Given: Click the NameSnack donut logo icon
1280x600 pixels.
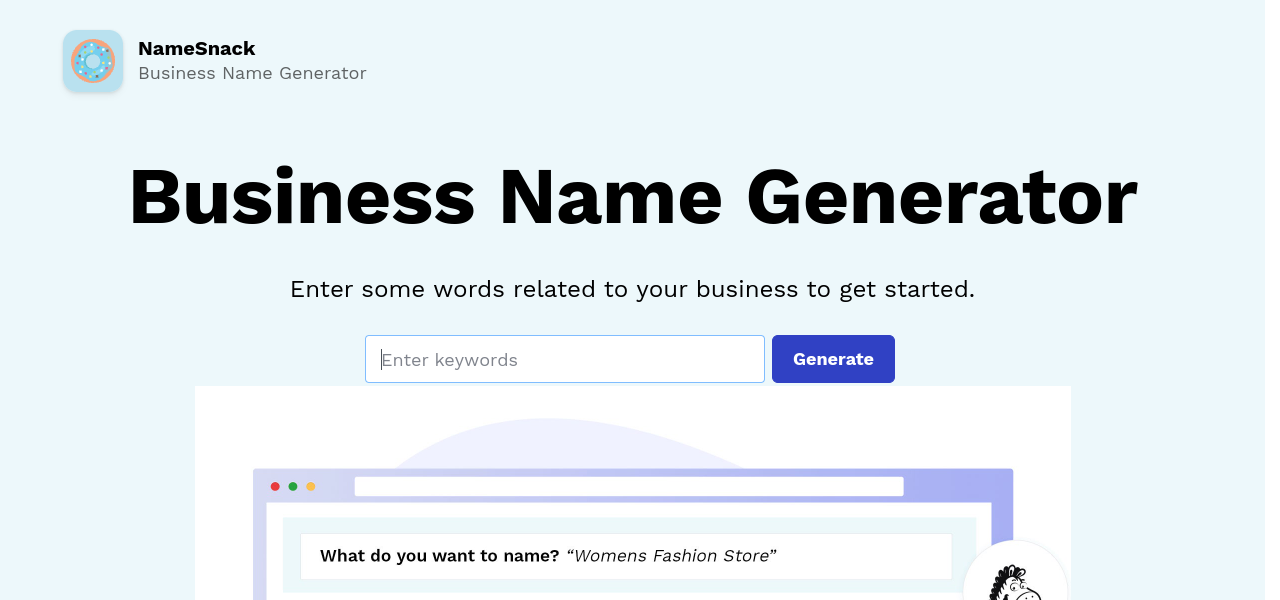Looking at the screenshot, I should click(93, 61).
